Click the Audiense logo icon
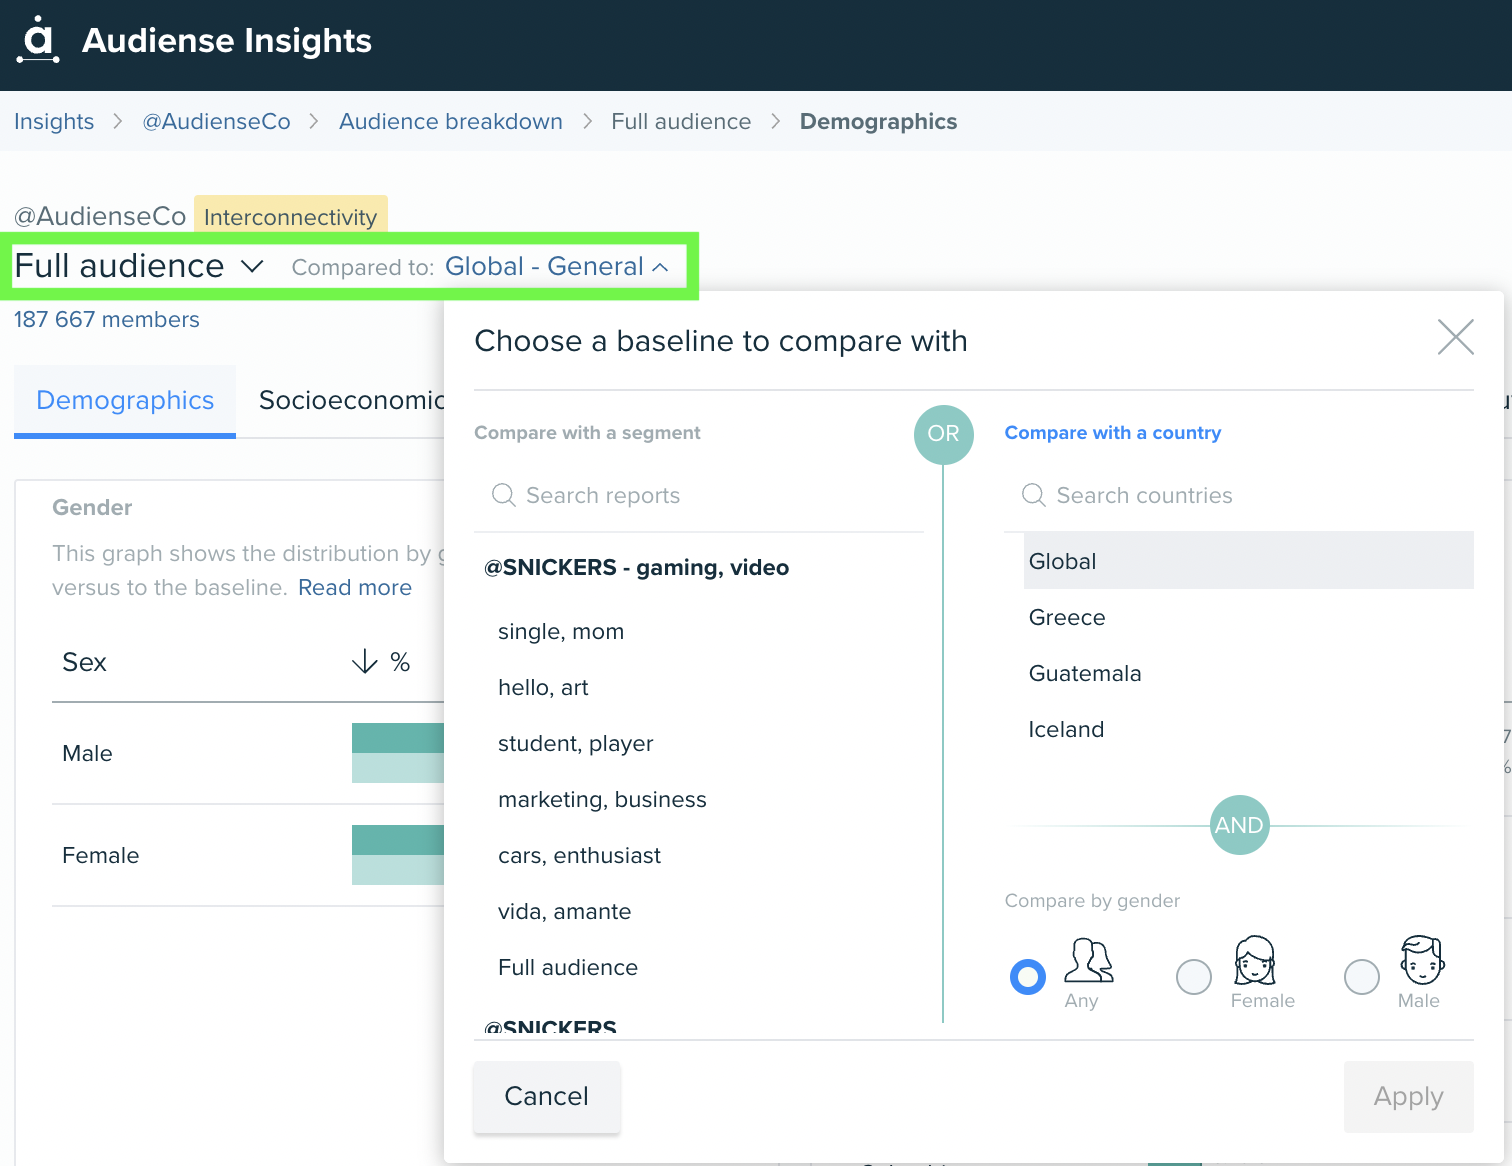Image resolution: width=1512 pixels, height=1166 pixels. tap(39, 40)
